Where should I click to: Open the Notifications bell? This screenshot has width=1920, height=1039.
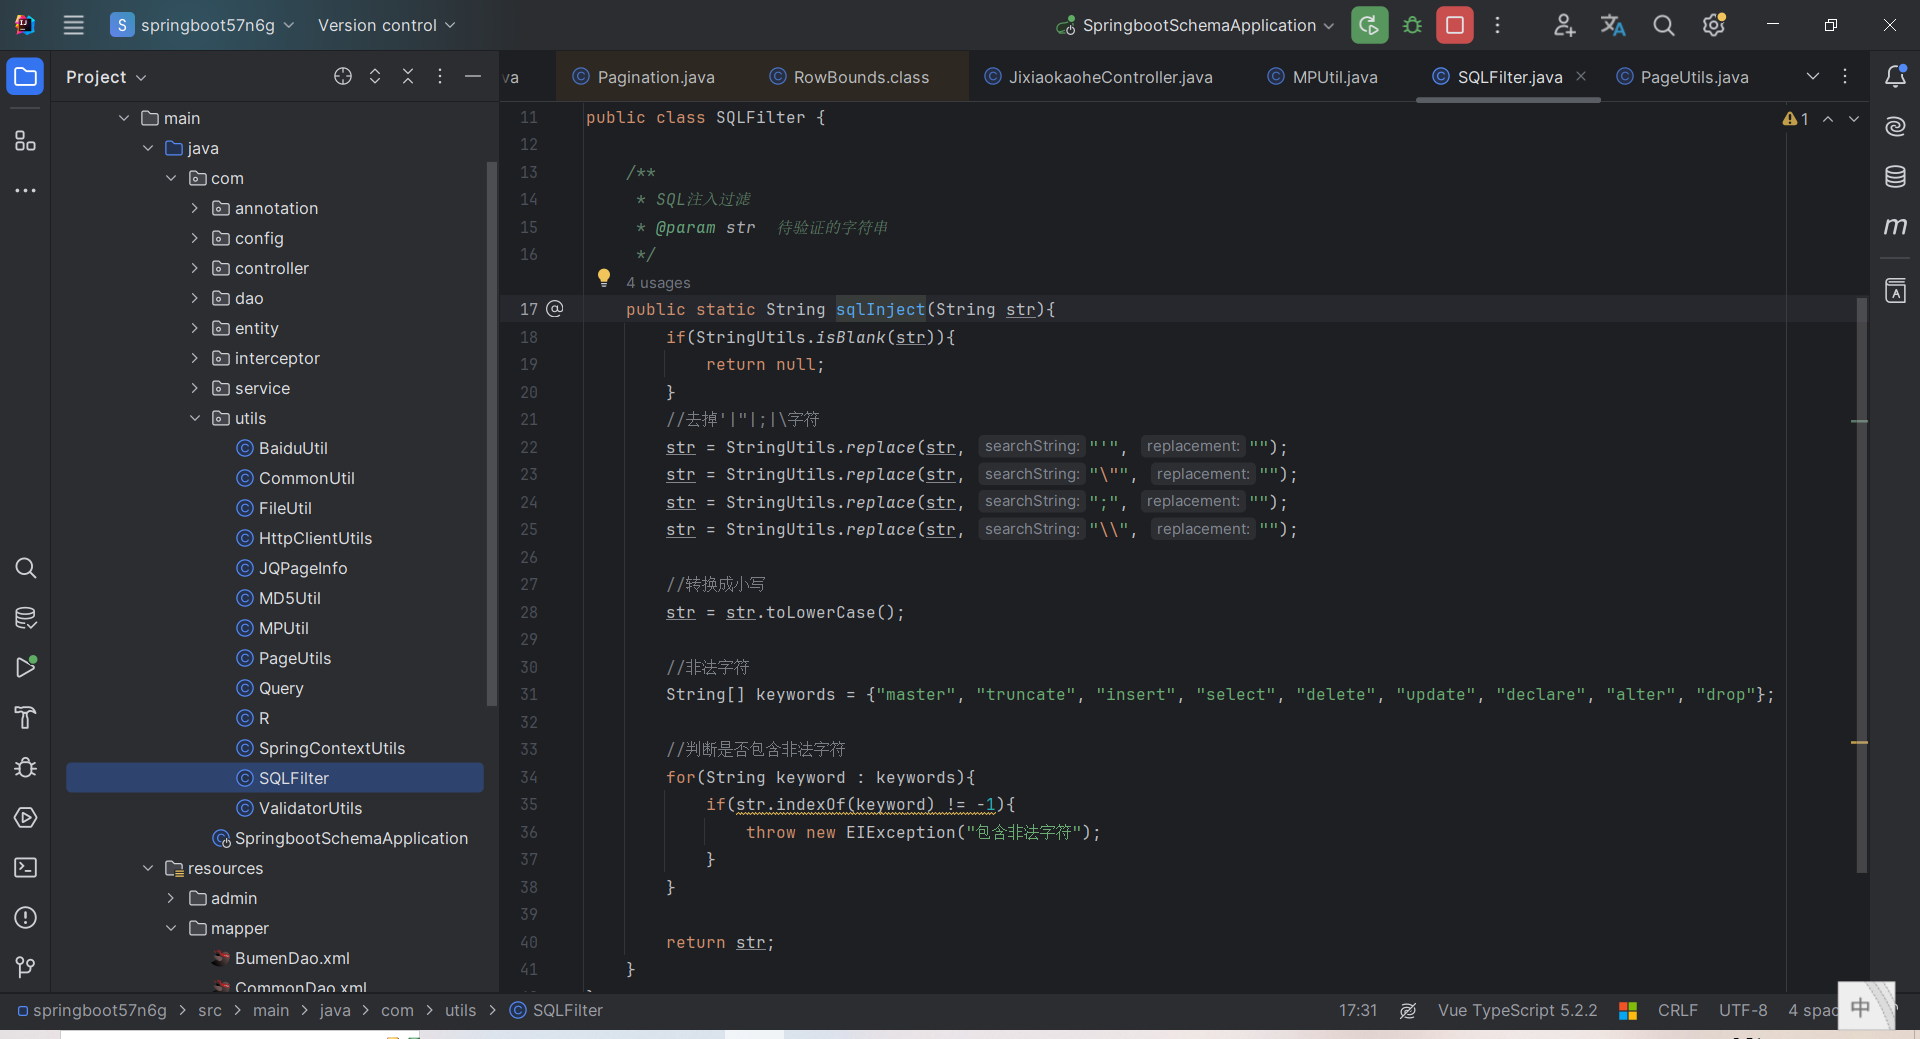[1895, 76]
